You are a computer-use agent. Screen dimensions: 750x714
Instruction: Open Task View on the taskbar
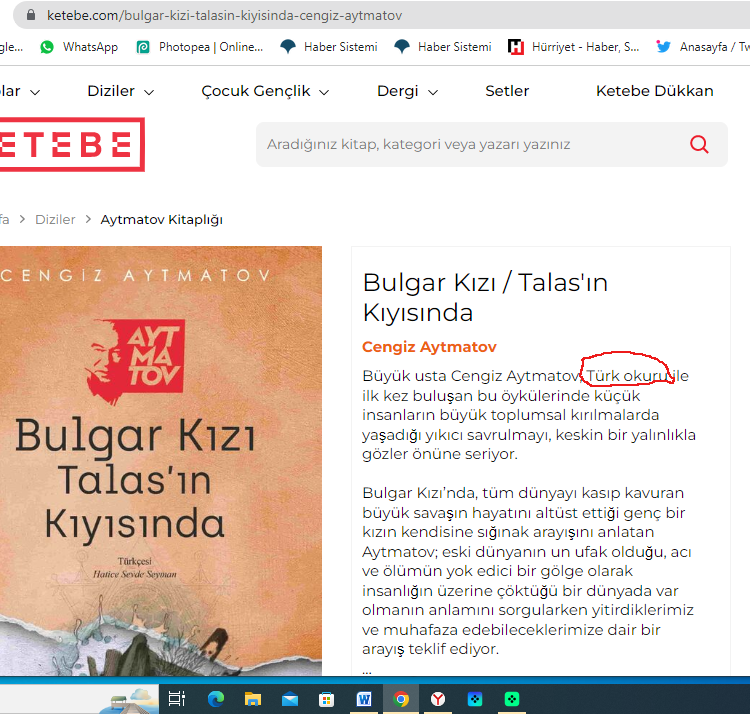(x=176, y=699)
